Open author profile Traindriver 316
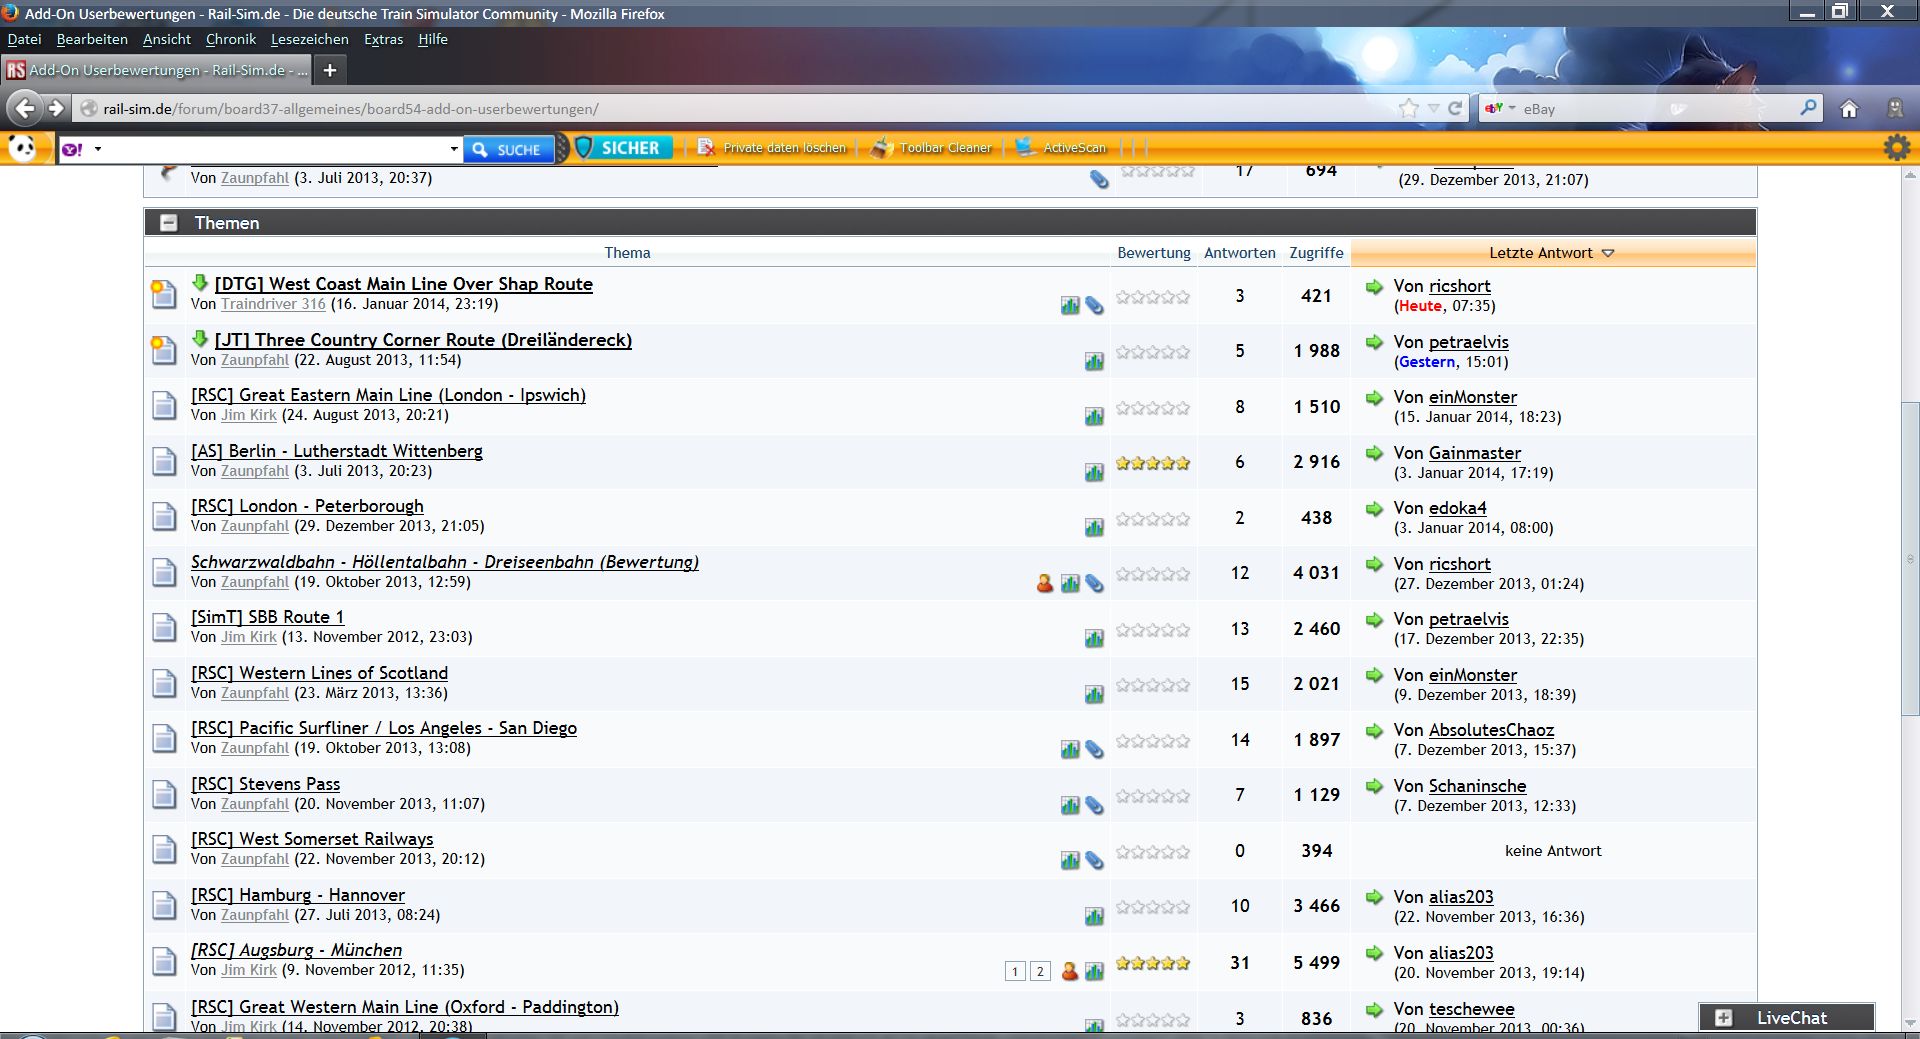 coord(273,304)
